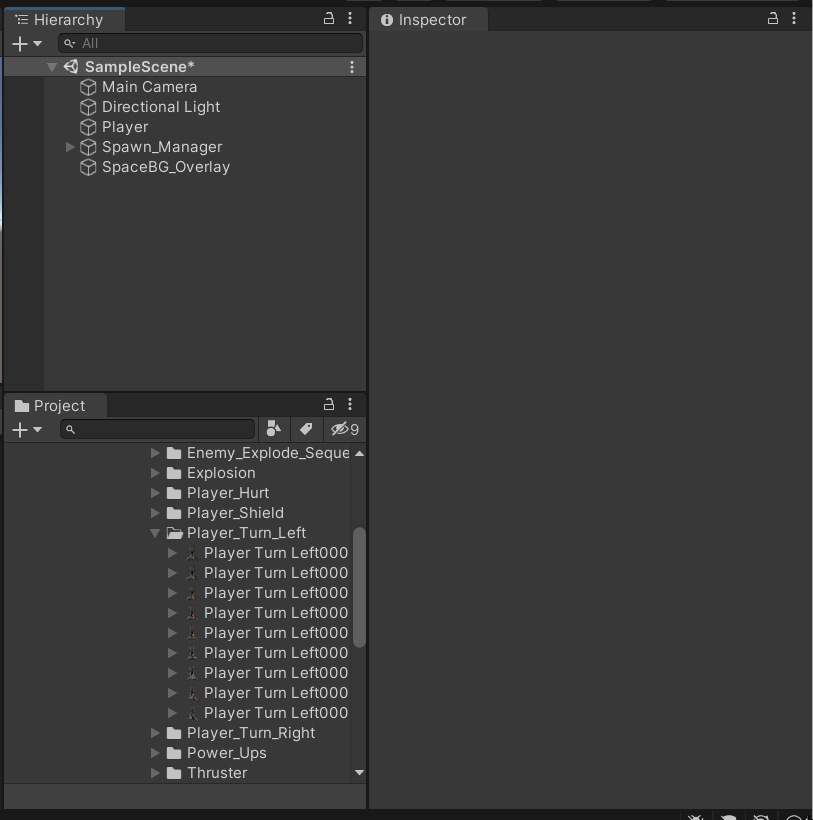
Task: Switch to the Hierarchy tab
Action: coord(64,20)
